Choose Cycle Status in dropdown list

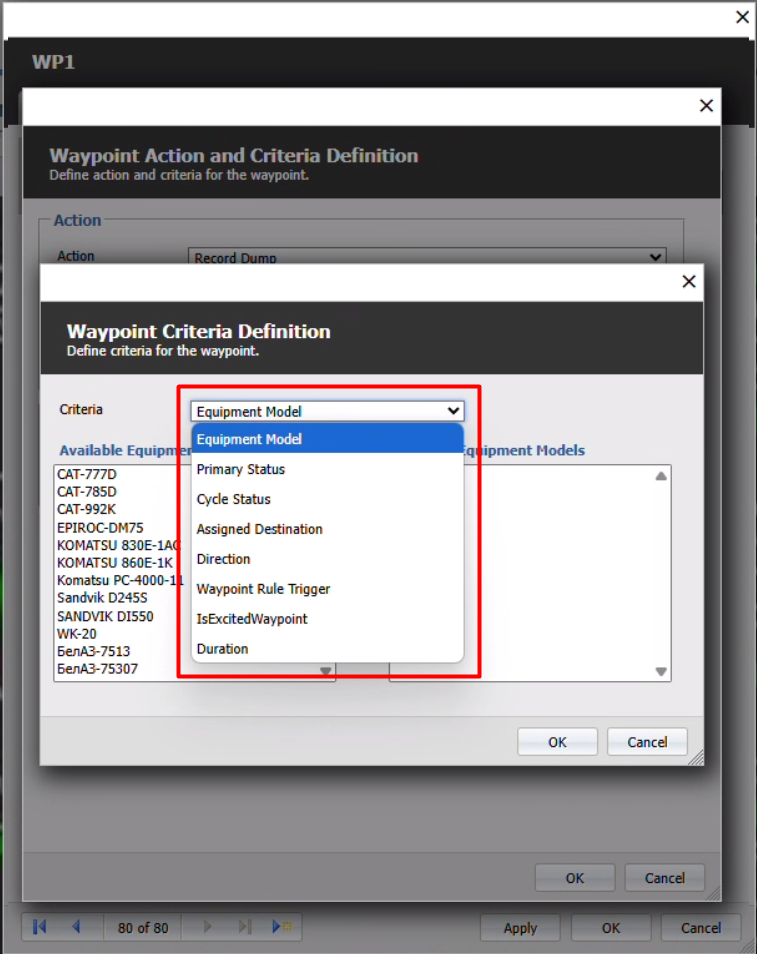(234, 499)
